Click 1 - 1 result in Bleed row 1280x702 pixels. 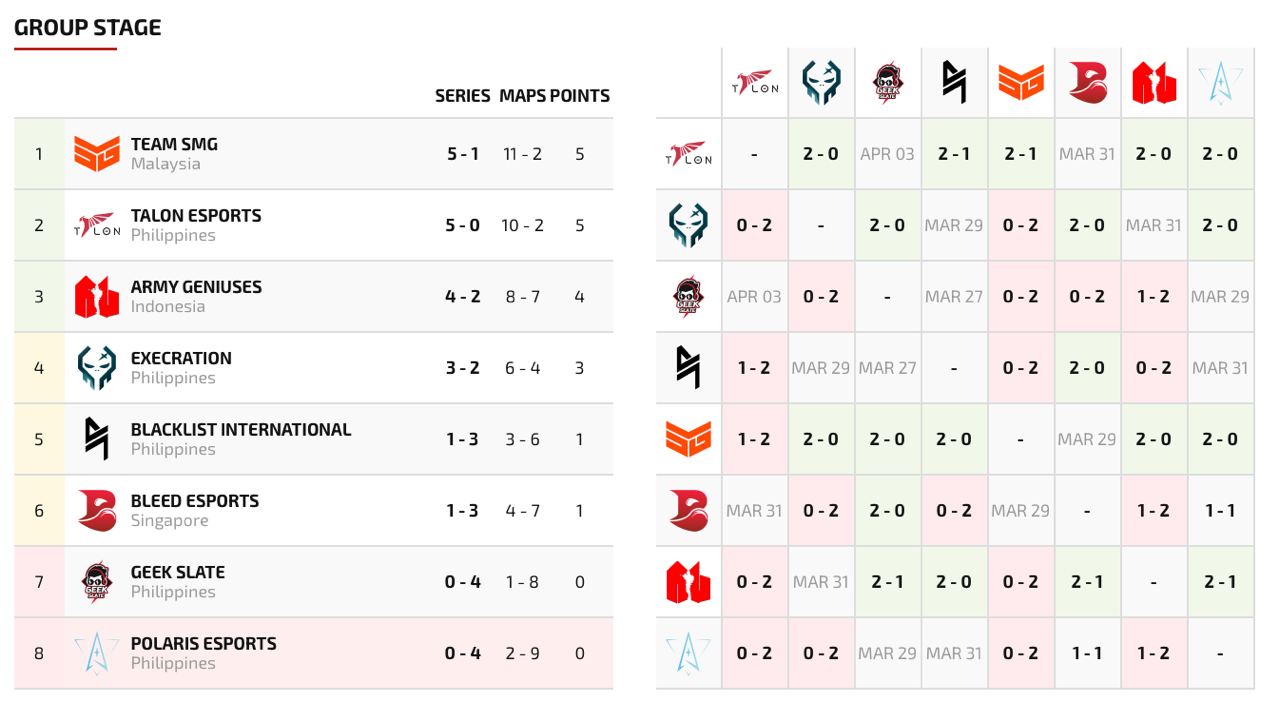[1220, 510]
